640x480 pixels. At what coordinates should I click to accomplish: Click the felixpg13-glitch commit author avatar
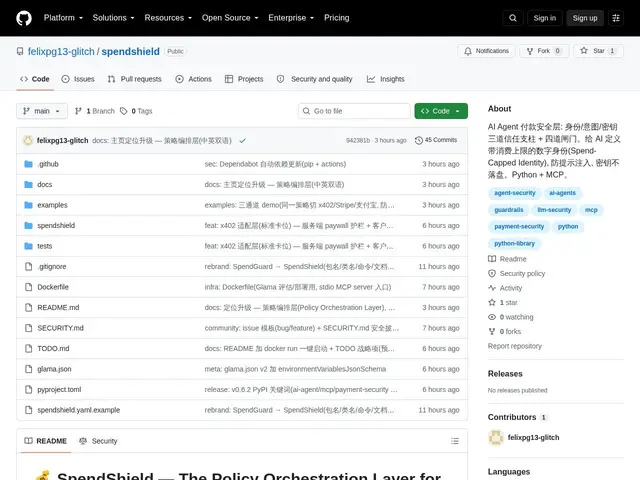click(28, 140)
